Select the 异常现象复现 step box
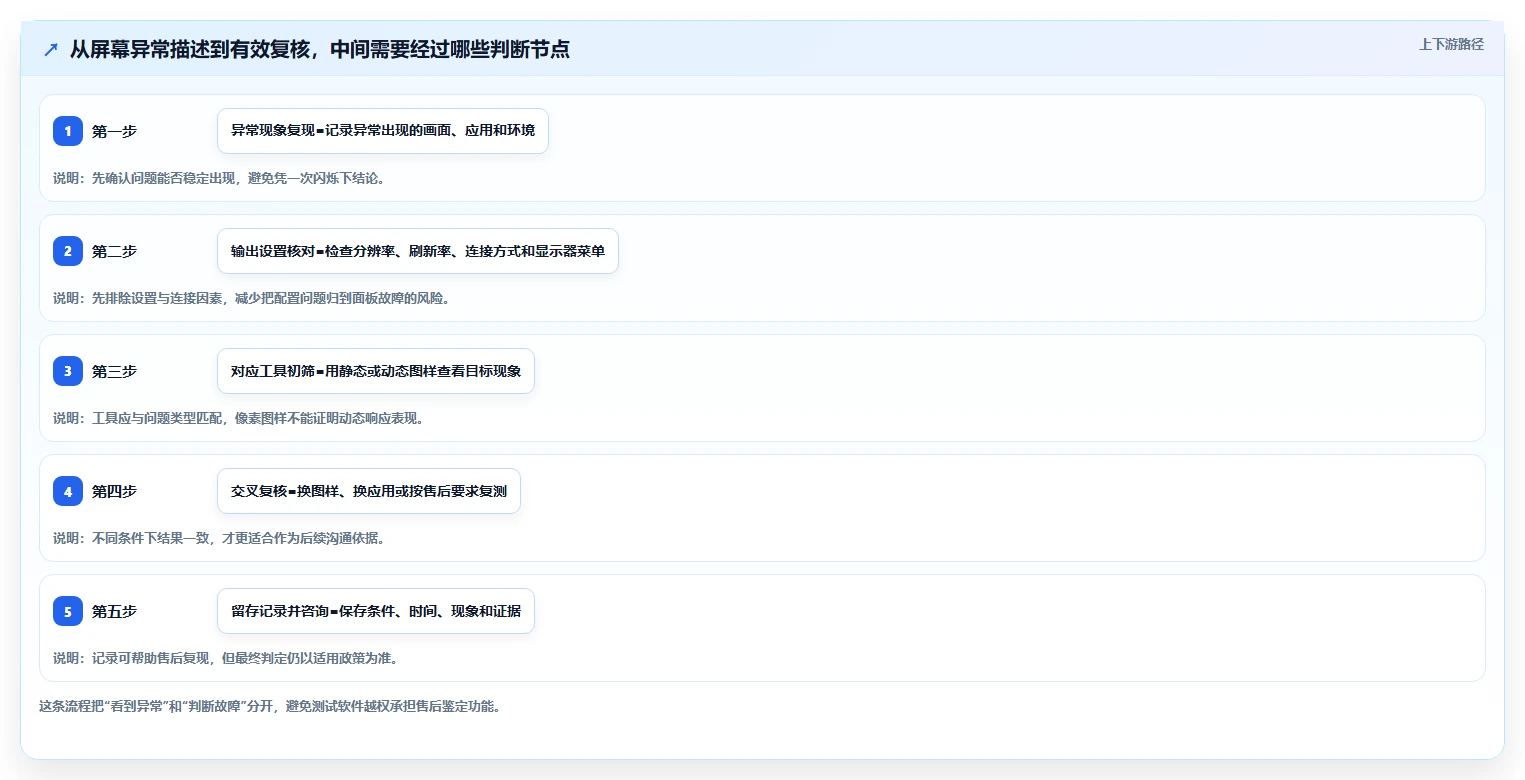The width and height of the screenshot is (1525, 780). pyautogui.click(x=383, y=131)
